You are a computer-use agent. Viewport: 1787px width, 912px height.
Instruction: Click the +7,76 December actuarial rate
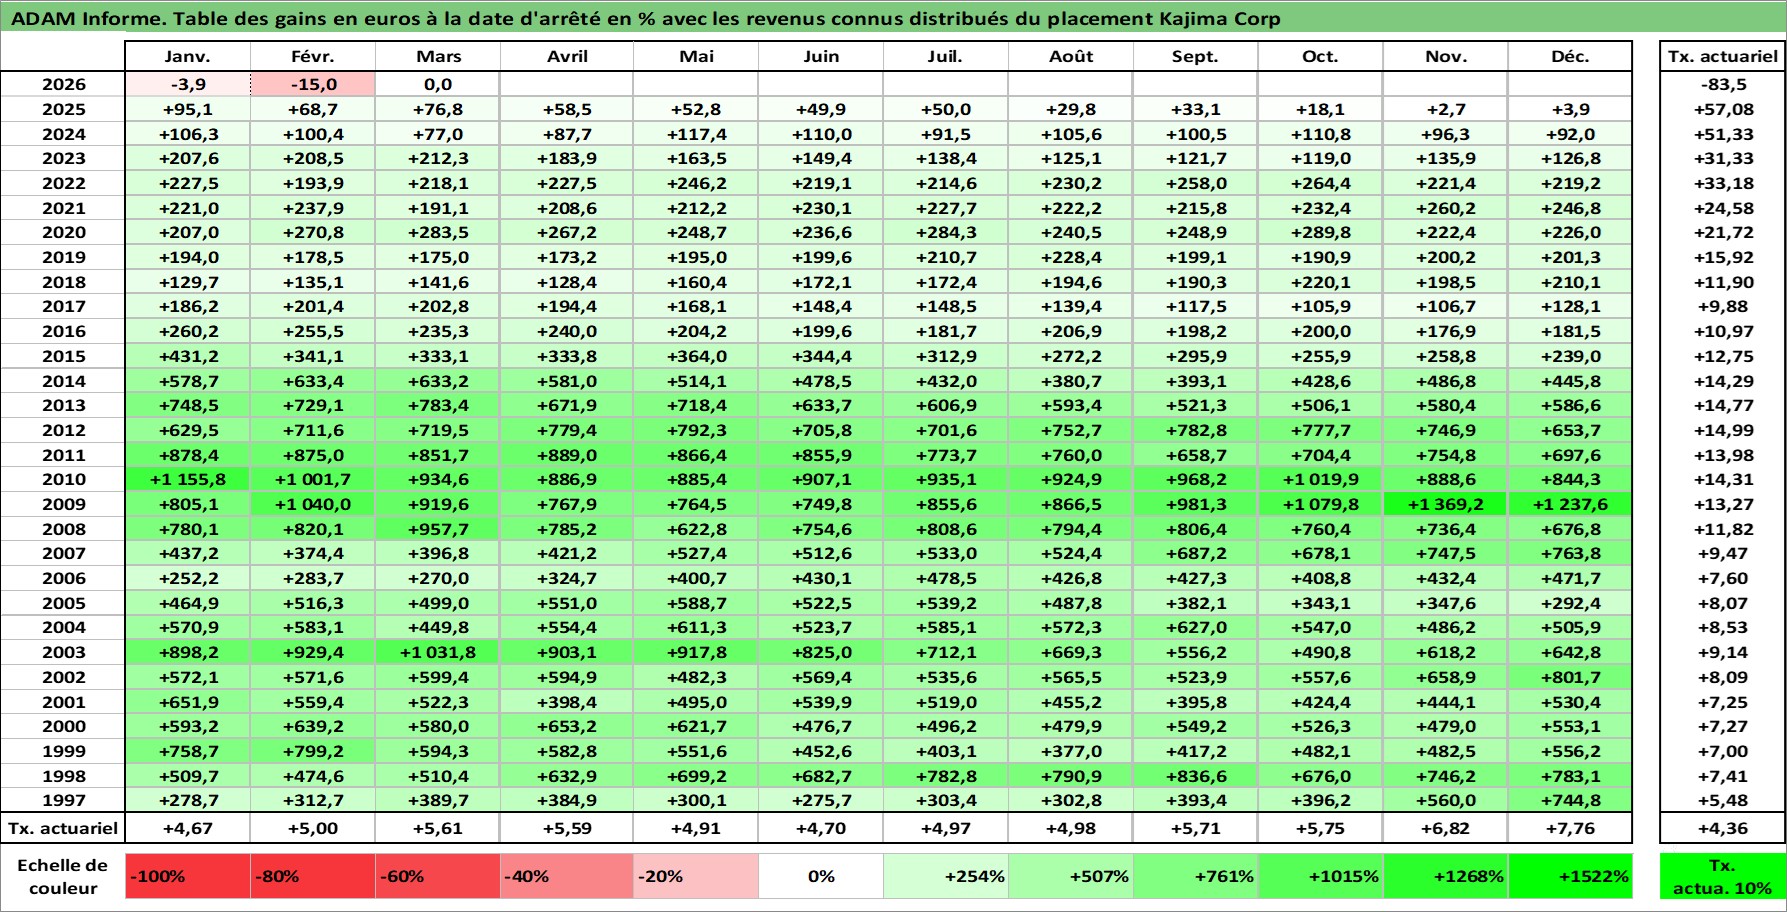click(x=1570, y=828)
